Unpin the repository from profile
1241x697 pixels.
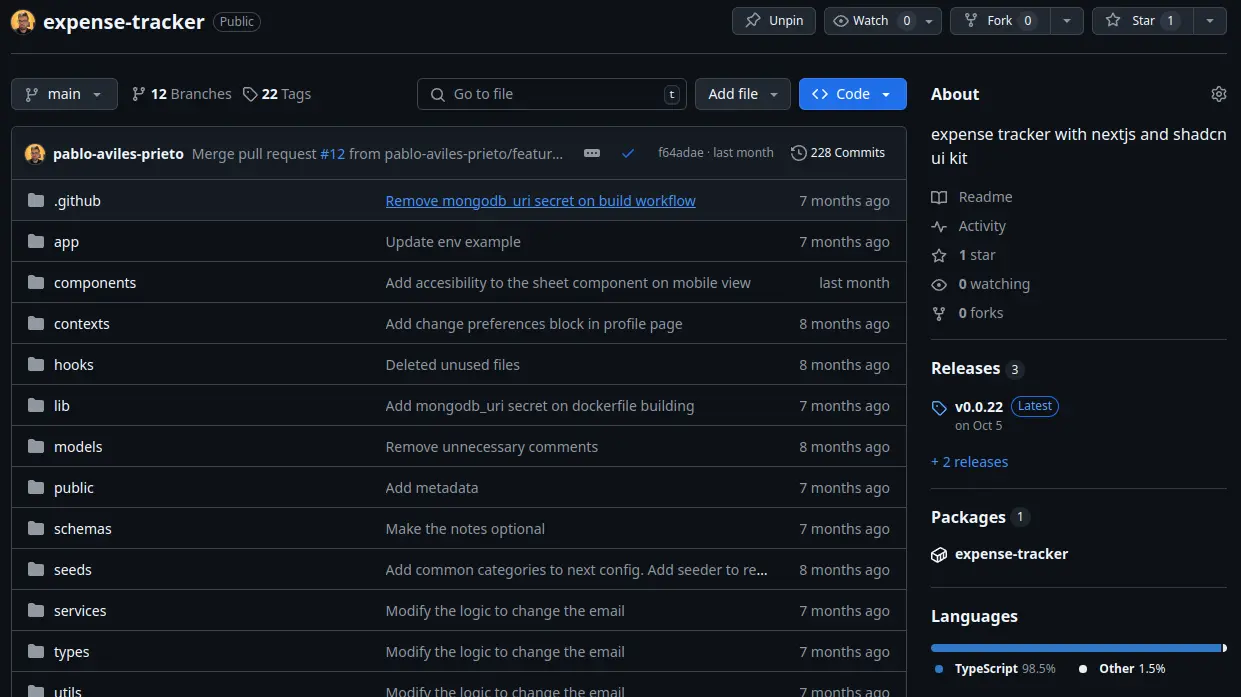774,21
